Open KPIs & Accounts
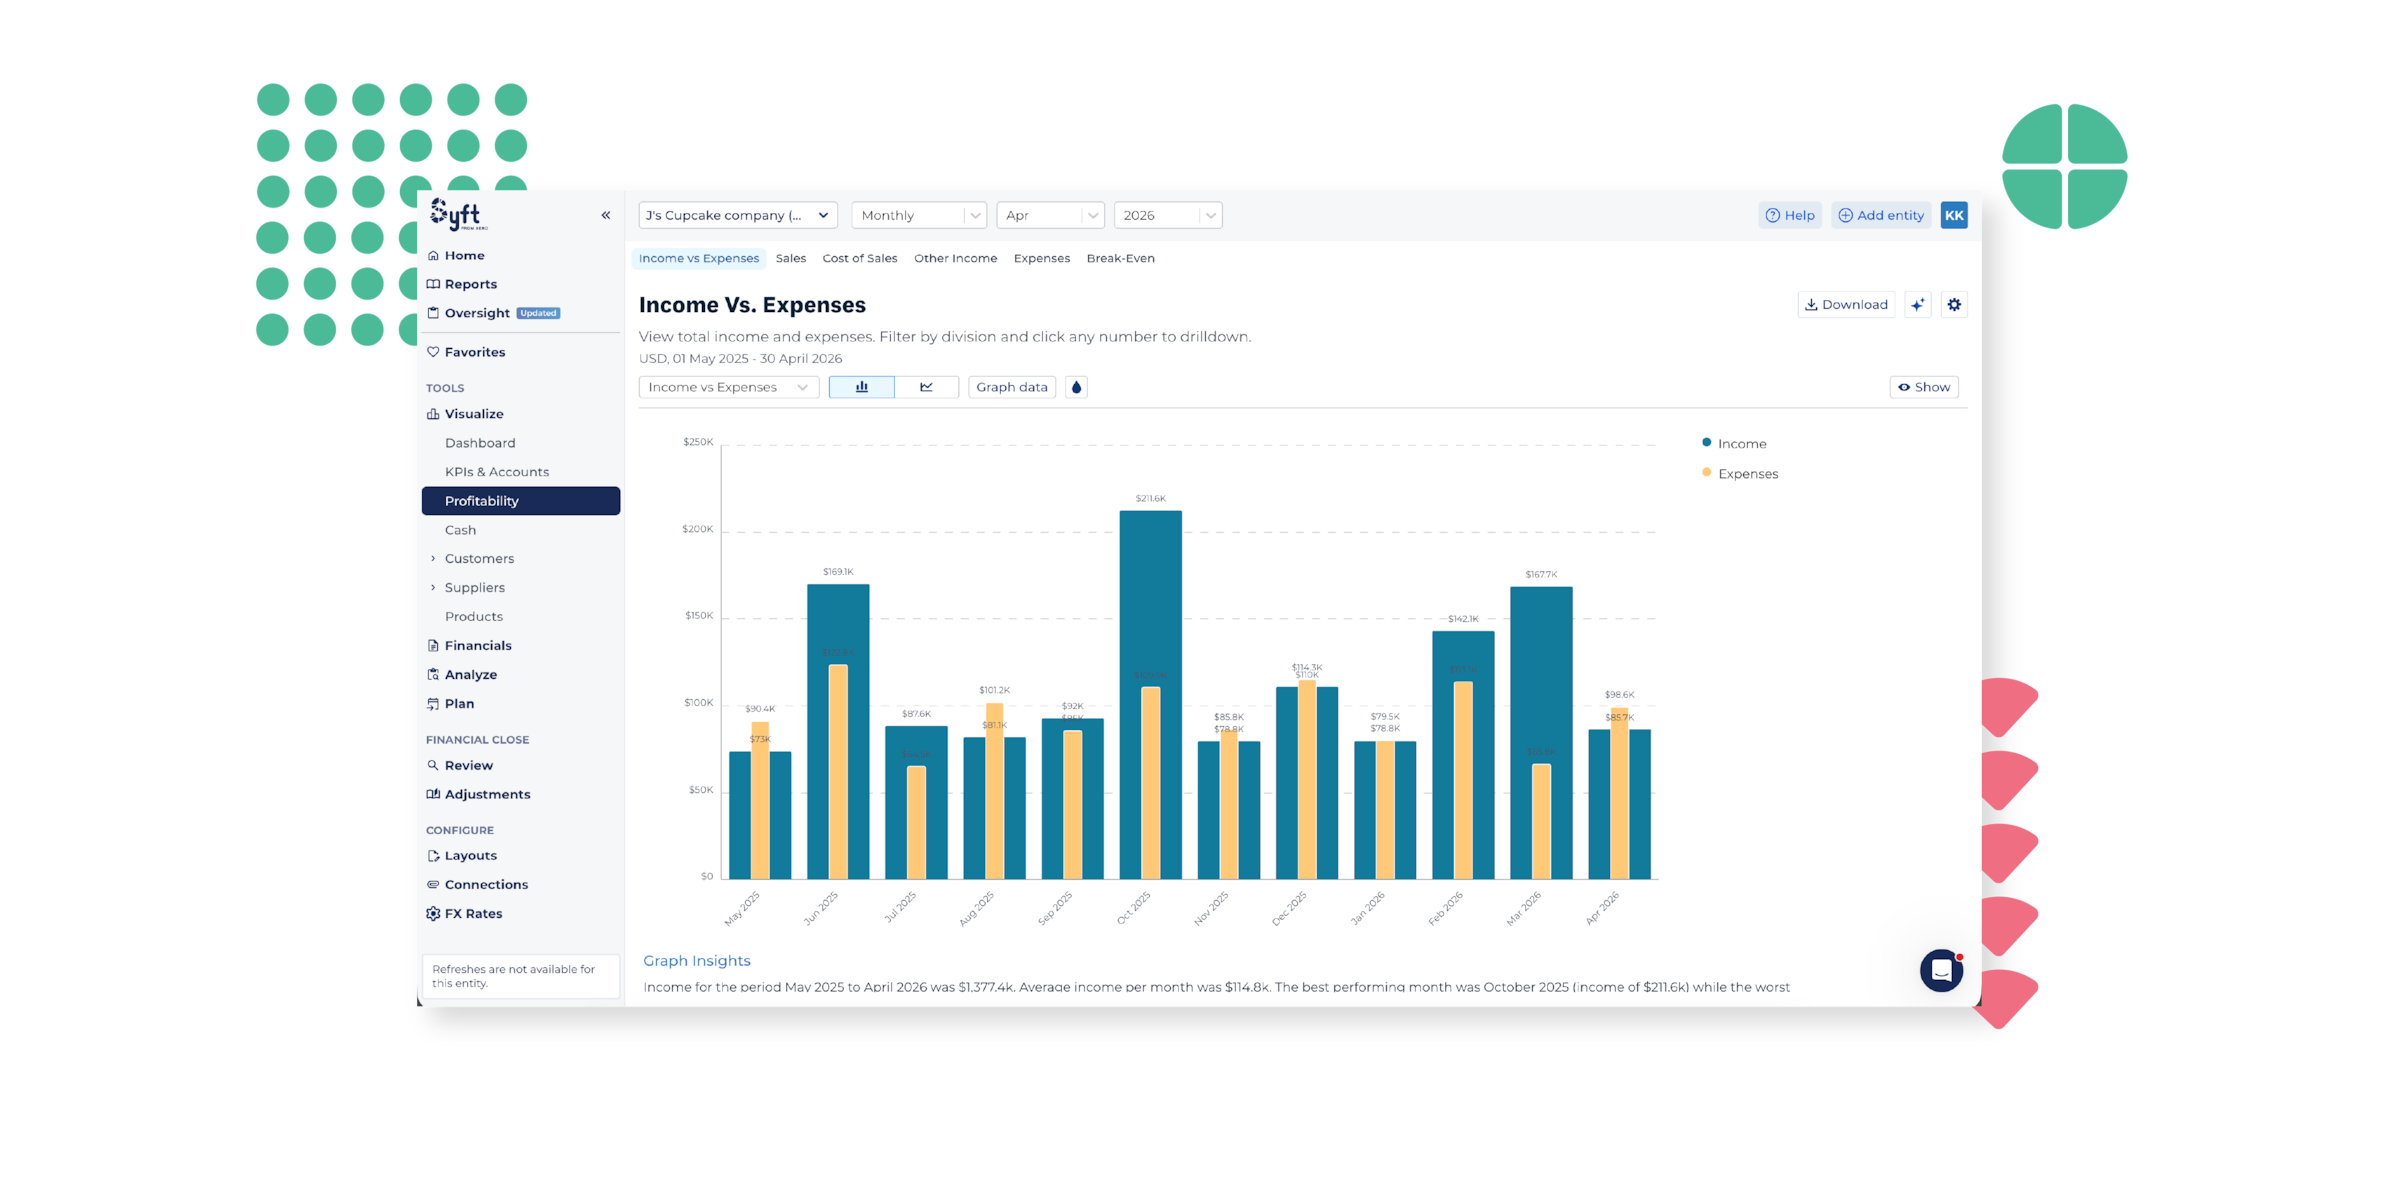 click(x=497, y=472)
